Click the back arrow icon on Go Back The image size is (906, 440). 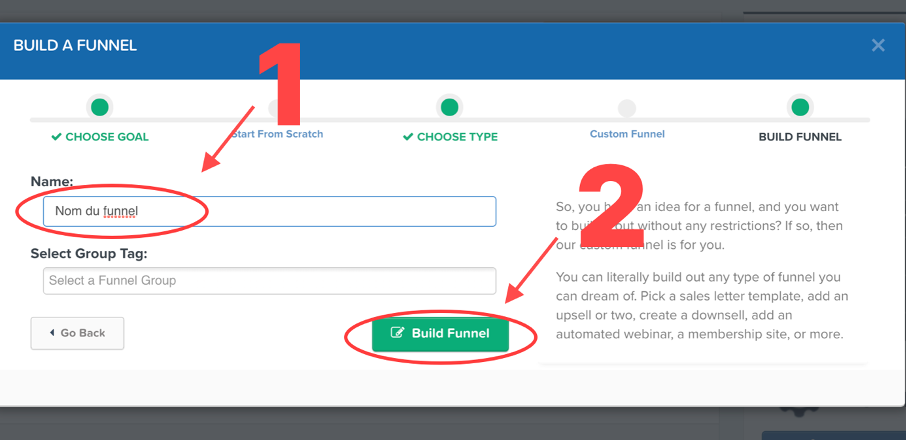tap(52, 333)
